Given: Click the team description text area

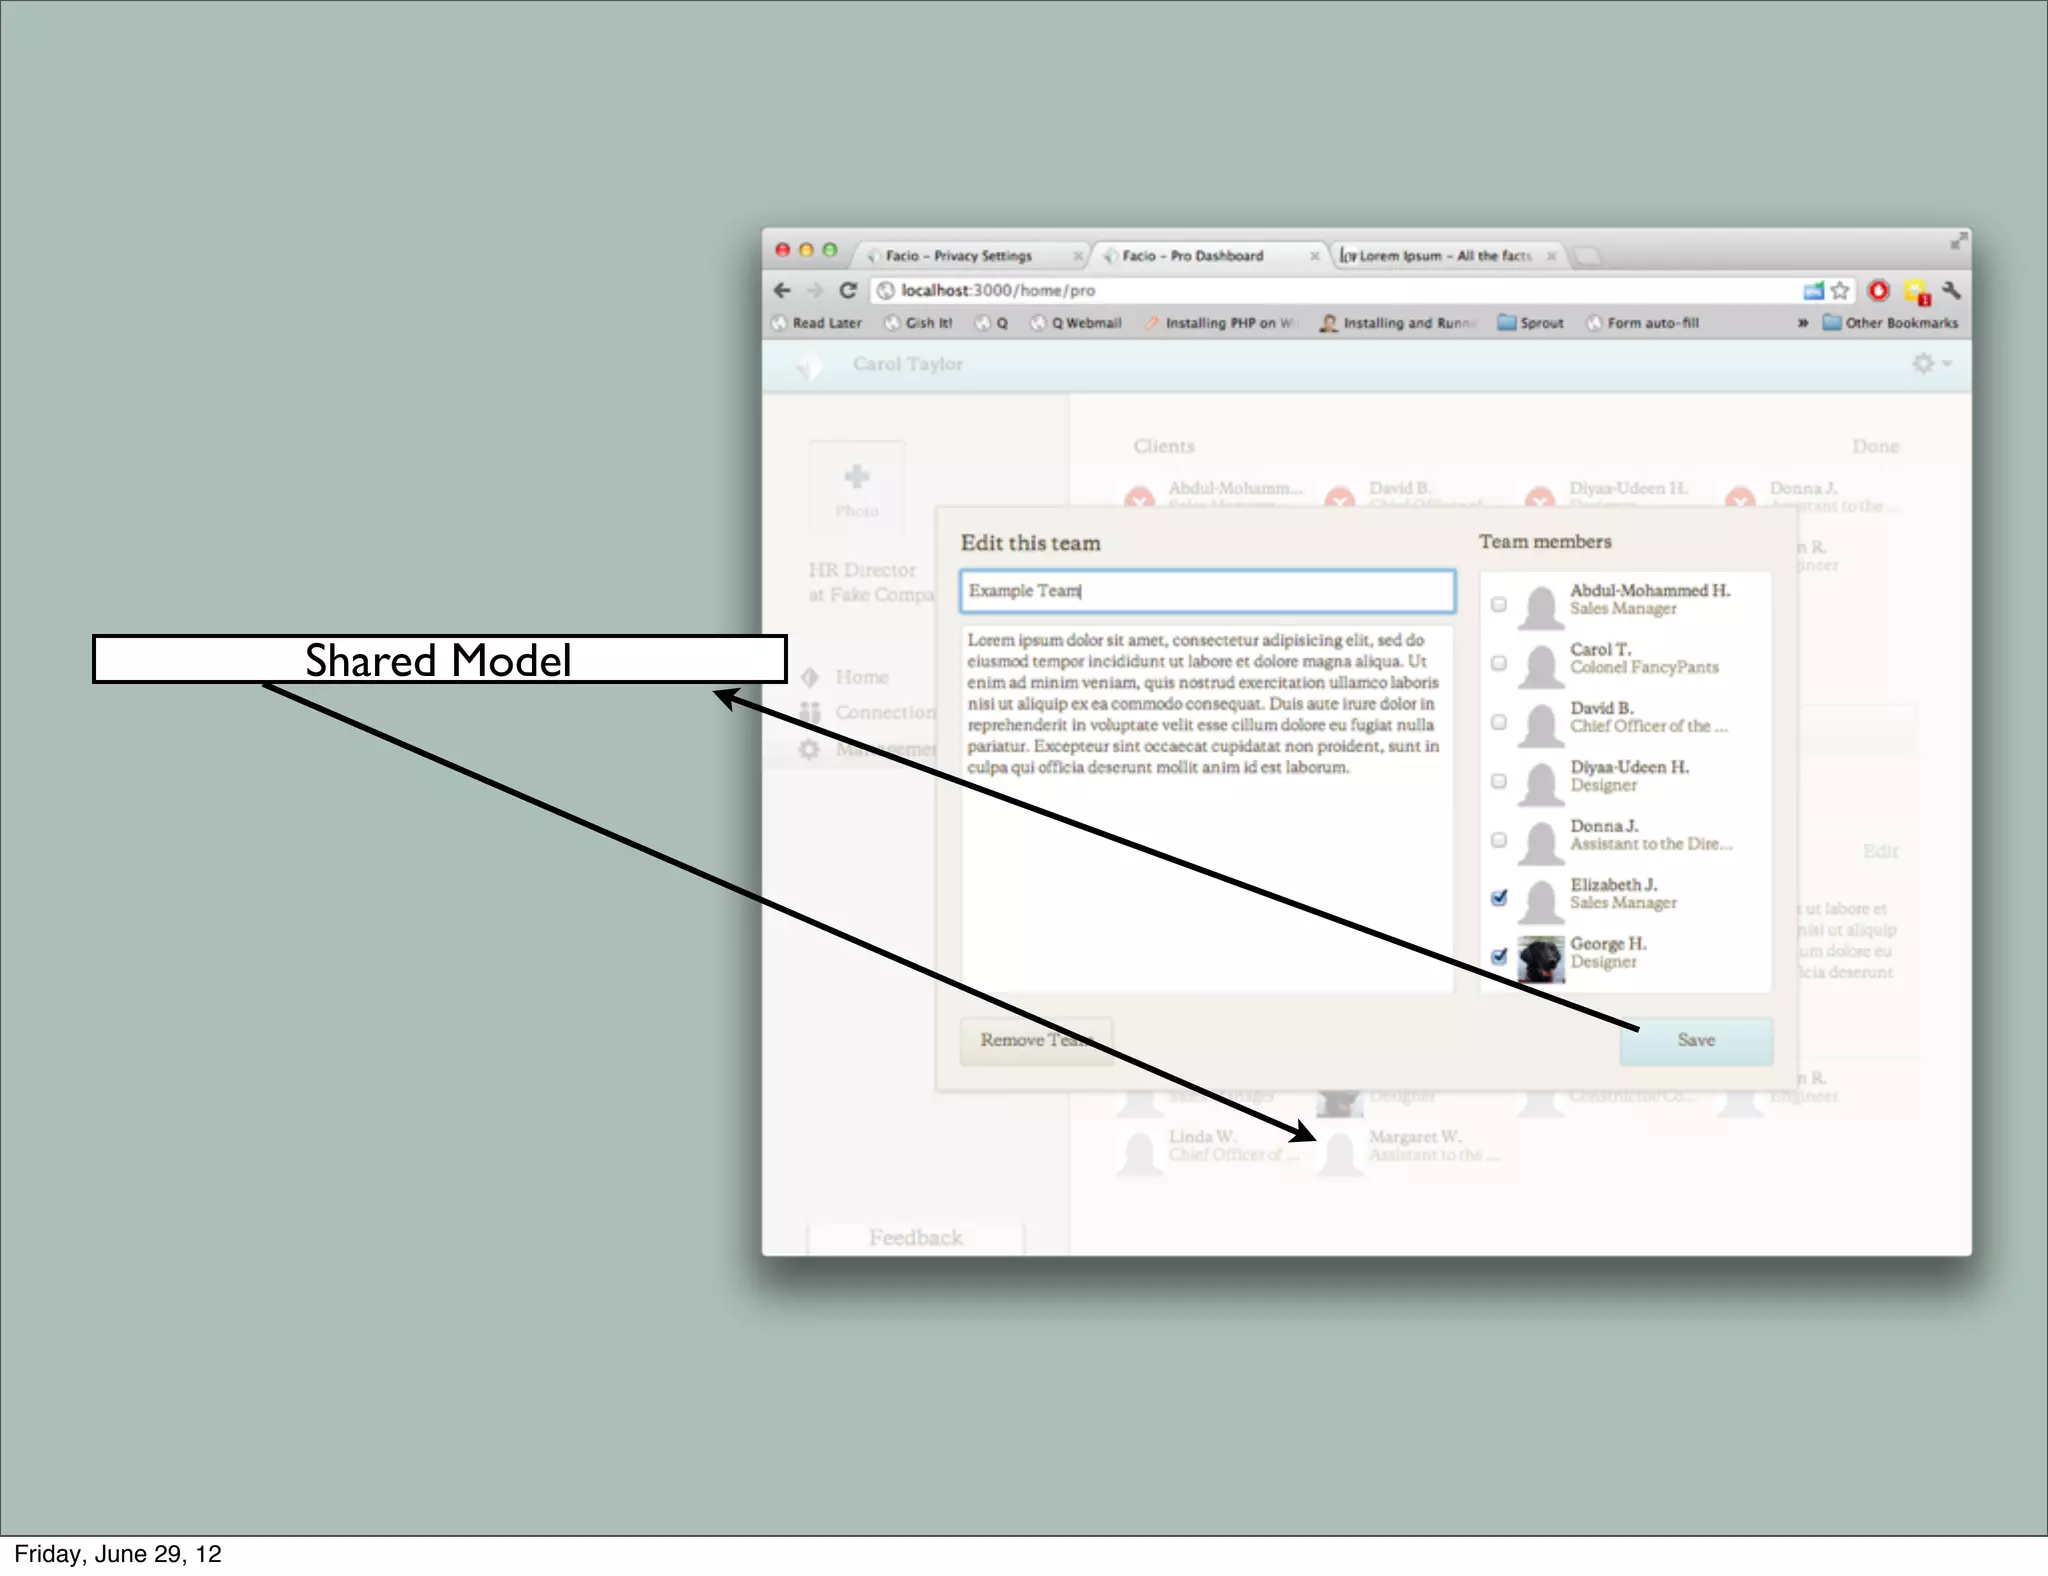Looking at the screenshot, I should [x=1207, y=808].
